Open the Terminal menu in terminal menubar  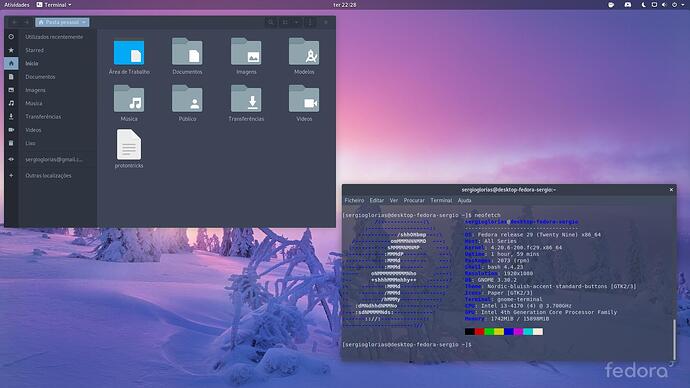(441, 200)
